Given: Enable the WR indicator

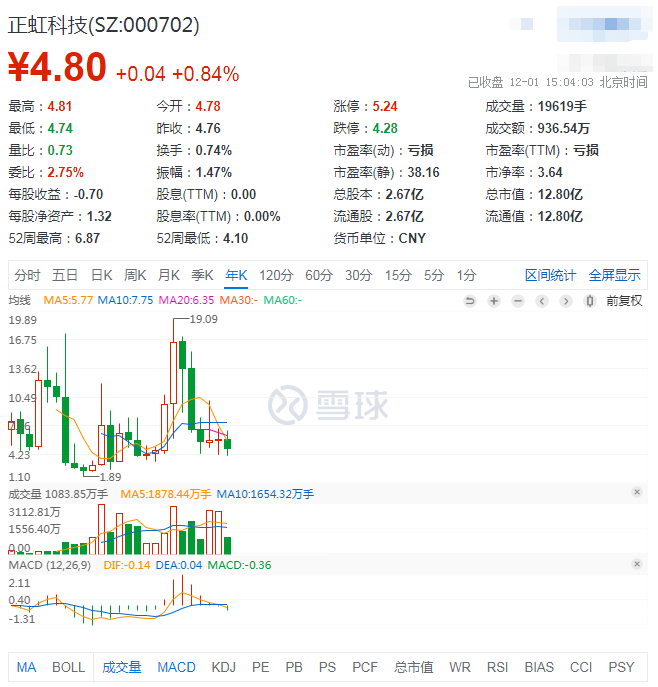Looking at the screenshot, I should tap(460, 669).
